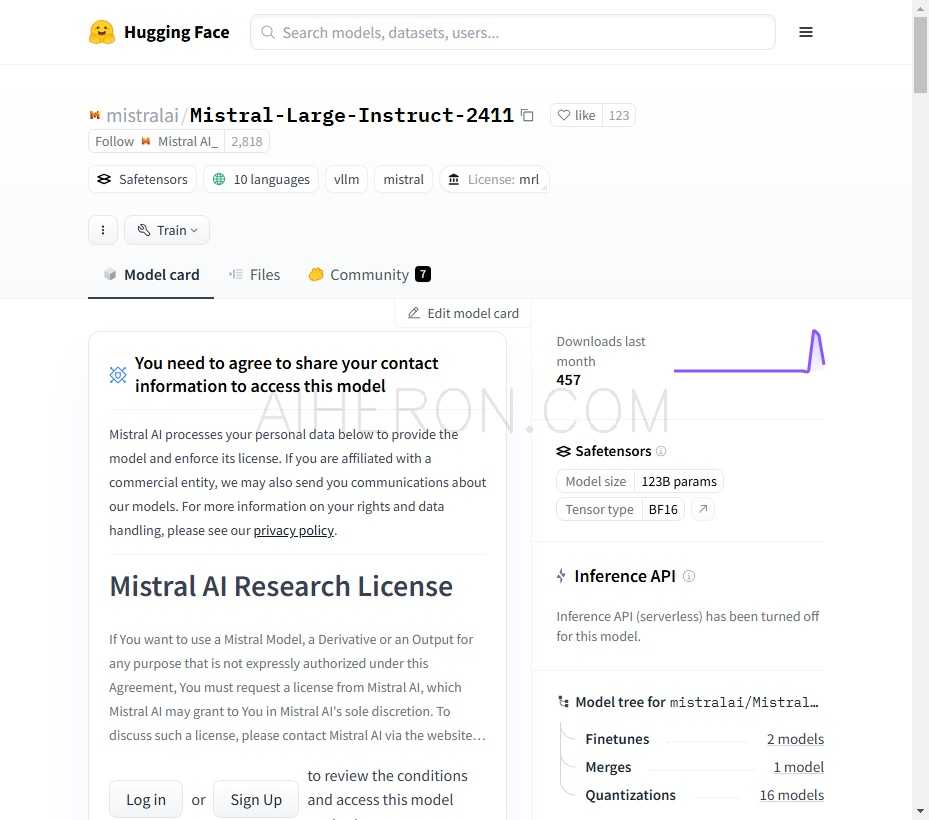The image size is (929, 820).
Task: Expand the Train dropdown
Action: click(x=167, y=230)
